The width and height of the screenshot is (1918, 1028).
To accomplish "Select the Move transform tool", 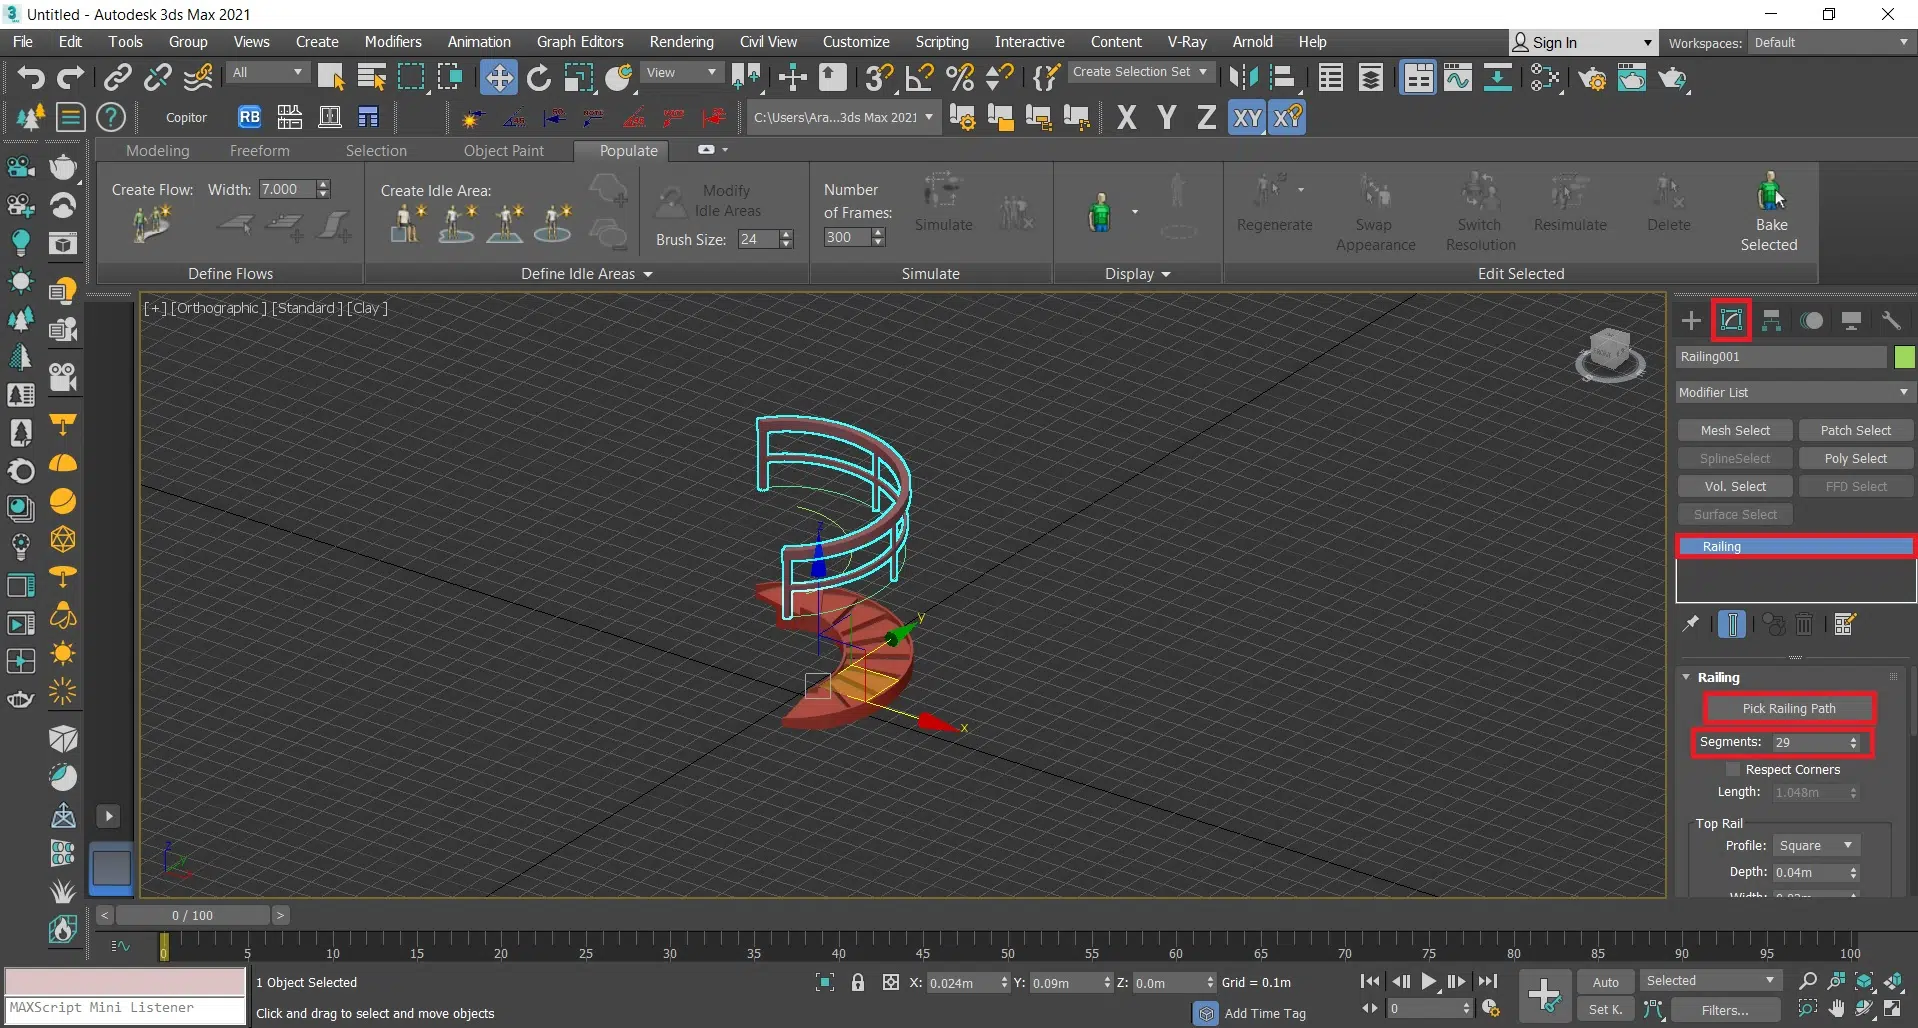I will tap(498, 77).
